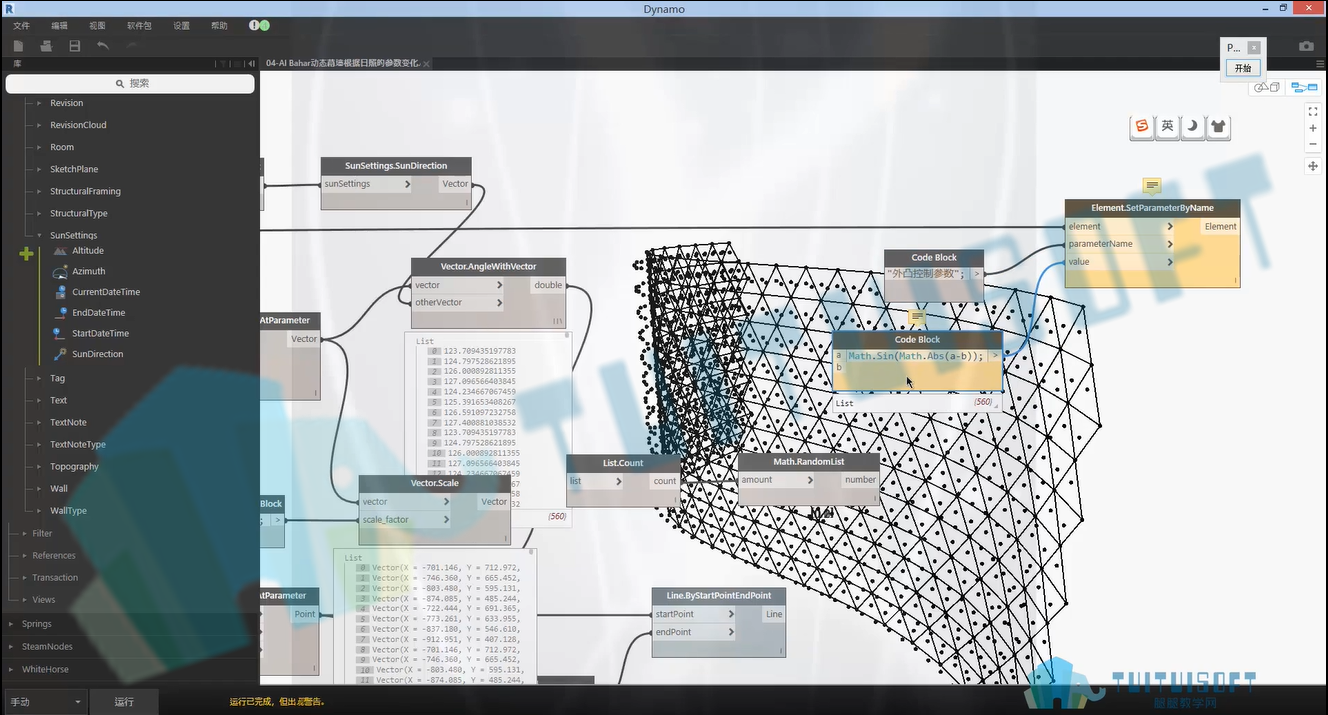1328x715 pixels.
Task: Expand the Topography category
Action: (x=40, y=466)
